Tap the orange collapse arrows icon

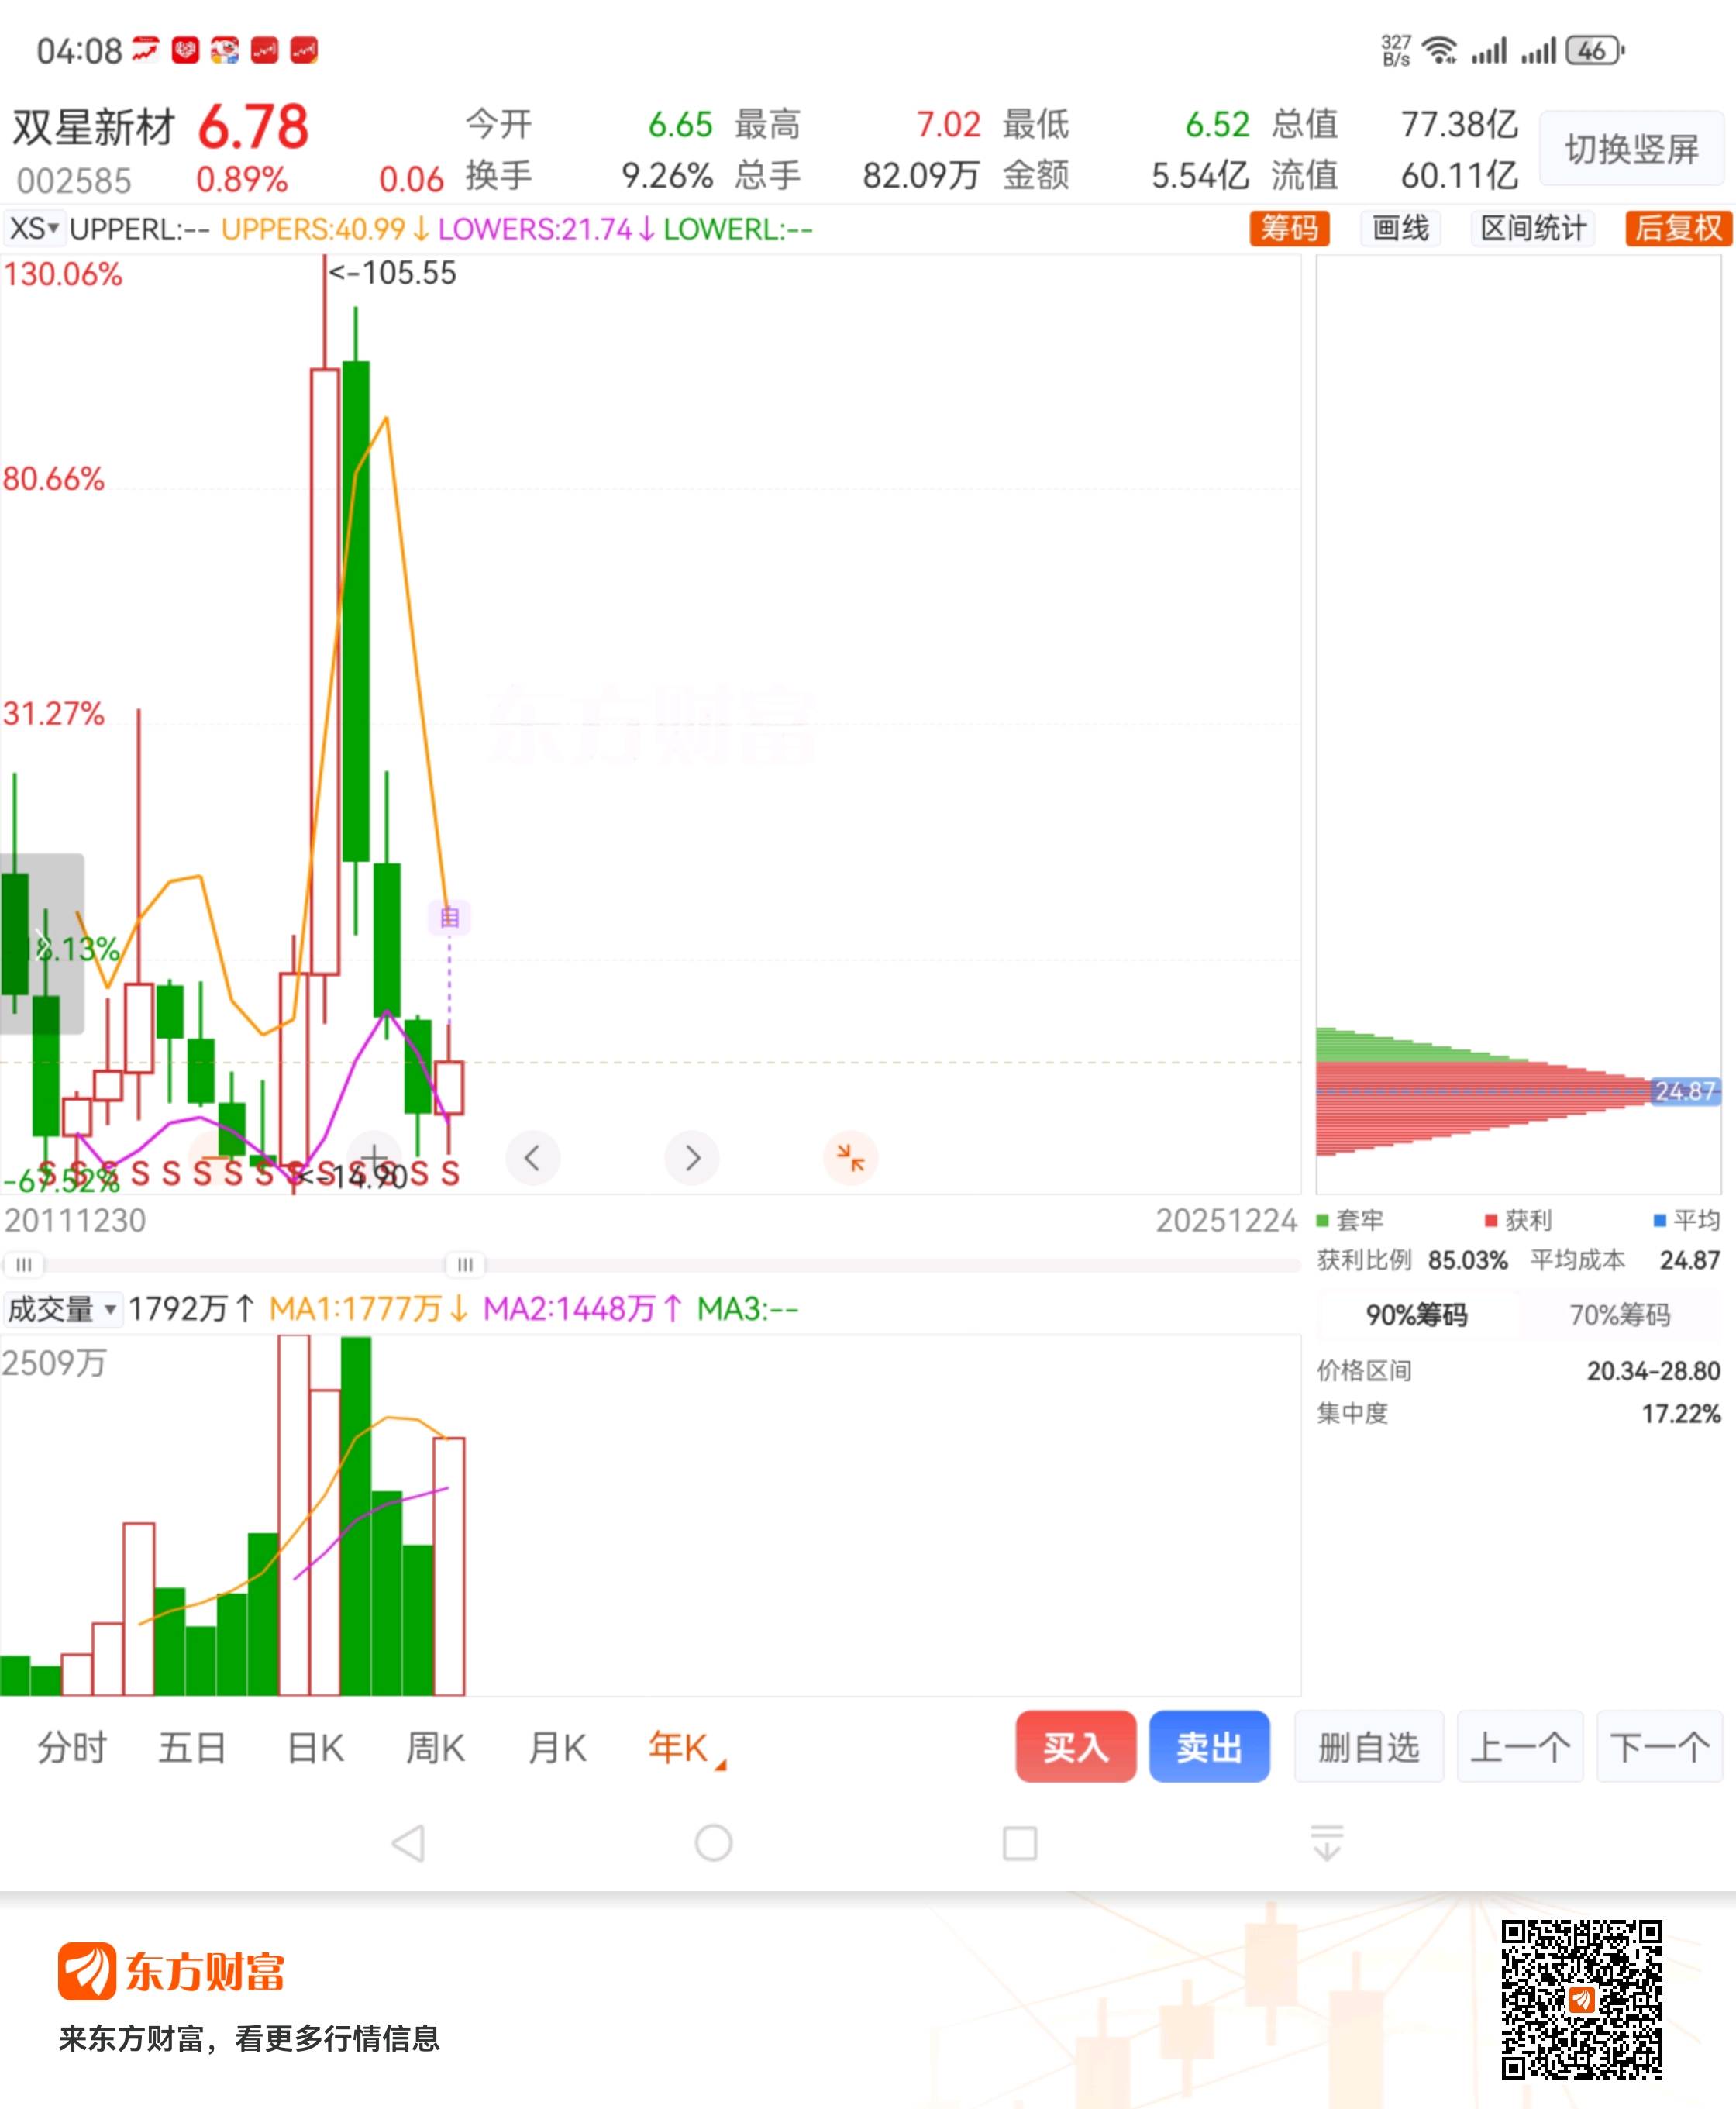tap(850, 1158)
